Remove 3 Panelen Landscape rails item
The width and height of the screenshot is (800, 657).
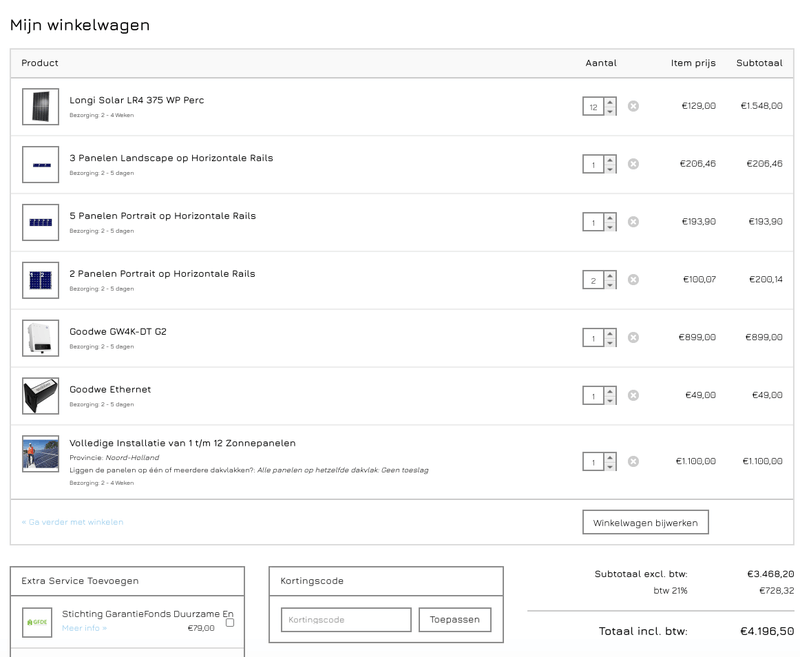(633, 164)
